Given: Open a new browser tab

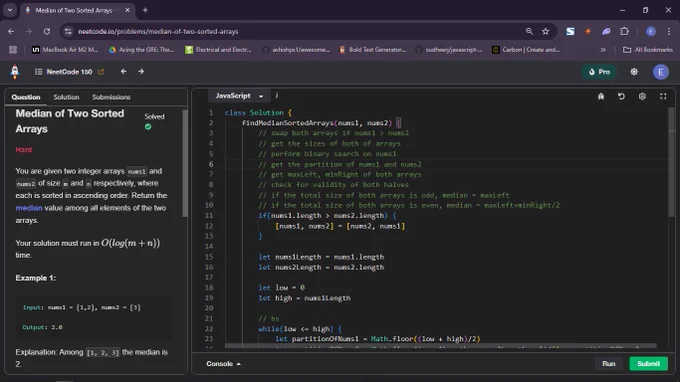Looking at the screenshot, I should coord(145,10).
